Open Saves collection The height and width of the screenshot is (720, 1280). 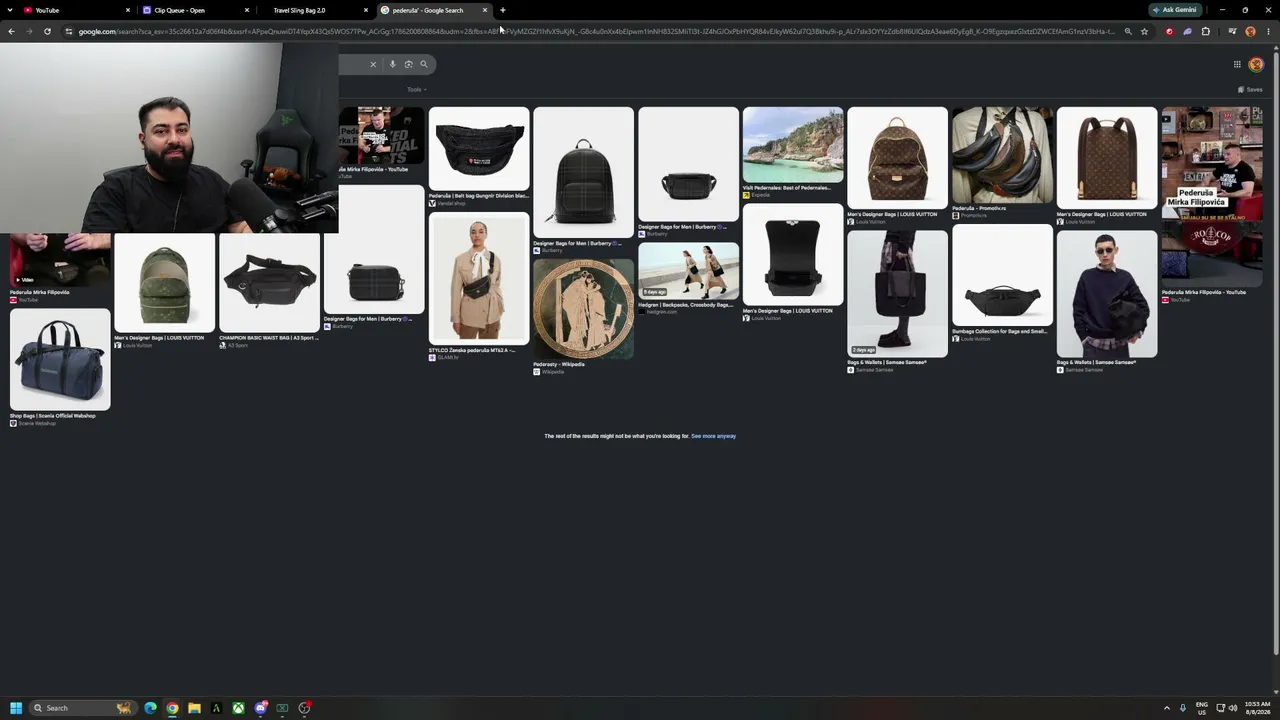tap(1250, 89)
